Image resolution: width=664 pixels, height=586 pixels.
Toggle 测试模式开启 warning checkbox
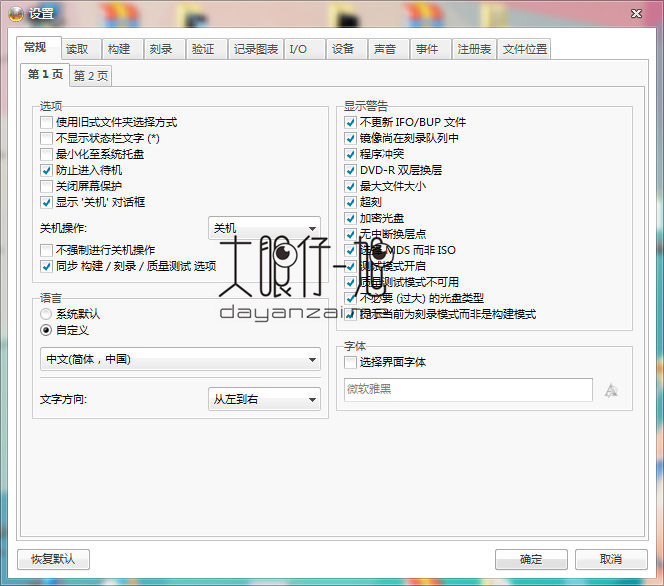[x=385, y=266]
